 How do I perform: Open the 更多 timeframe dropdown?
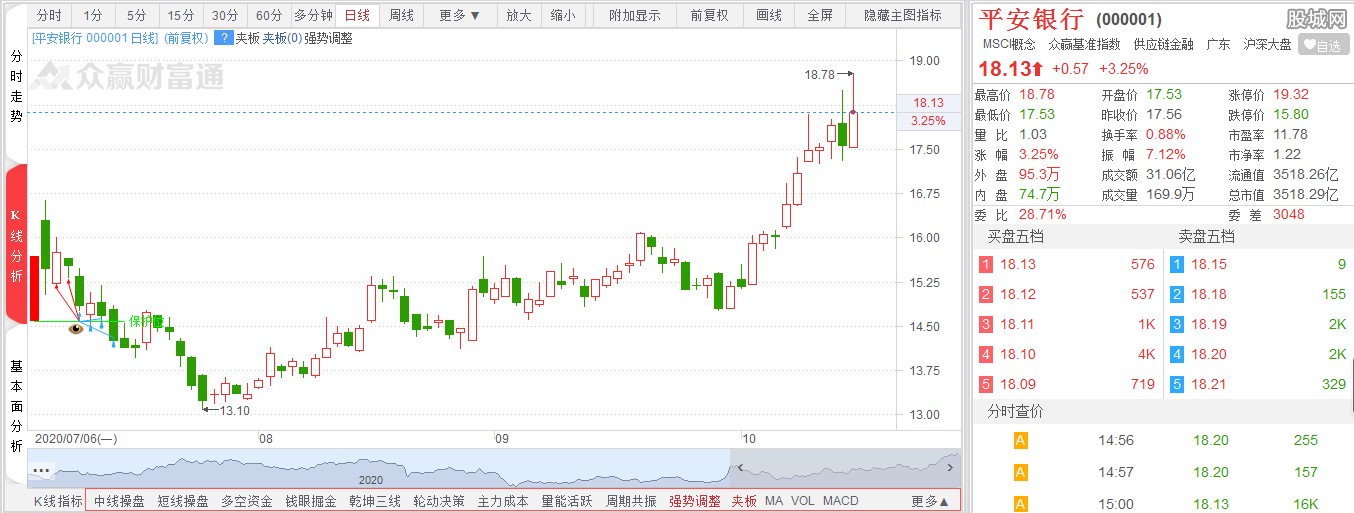[460, 15]
